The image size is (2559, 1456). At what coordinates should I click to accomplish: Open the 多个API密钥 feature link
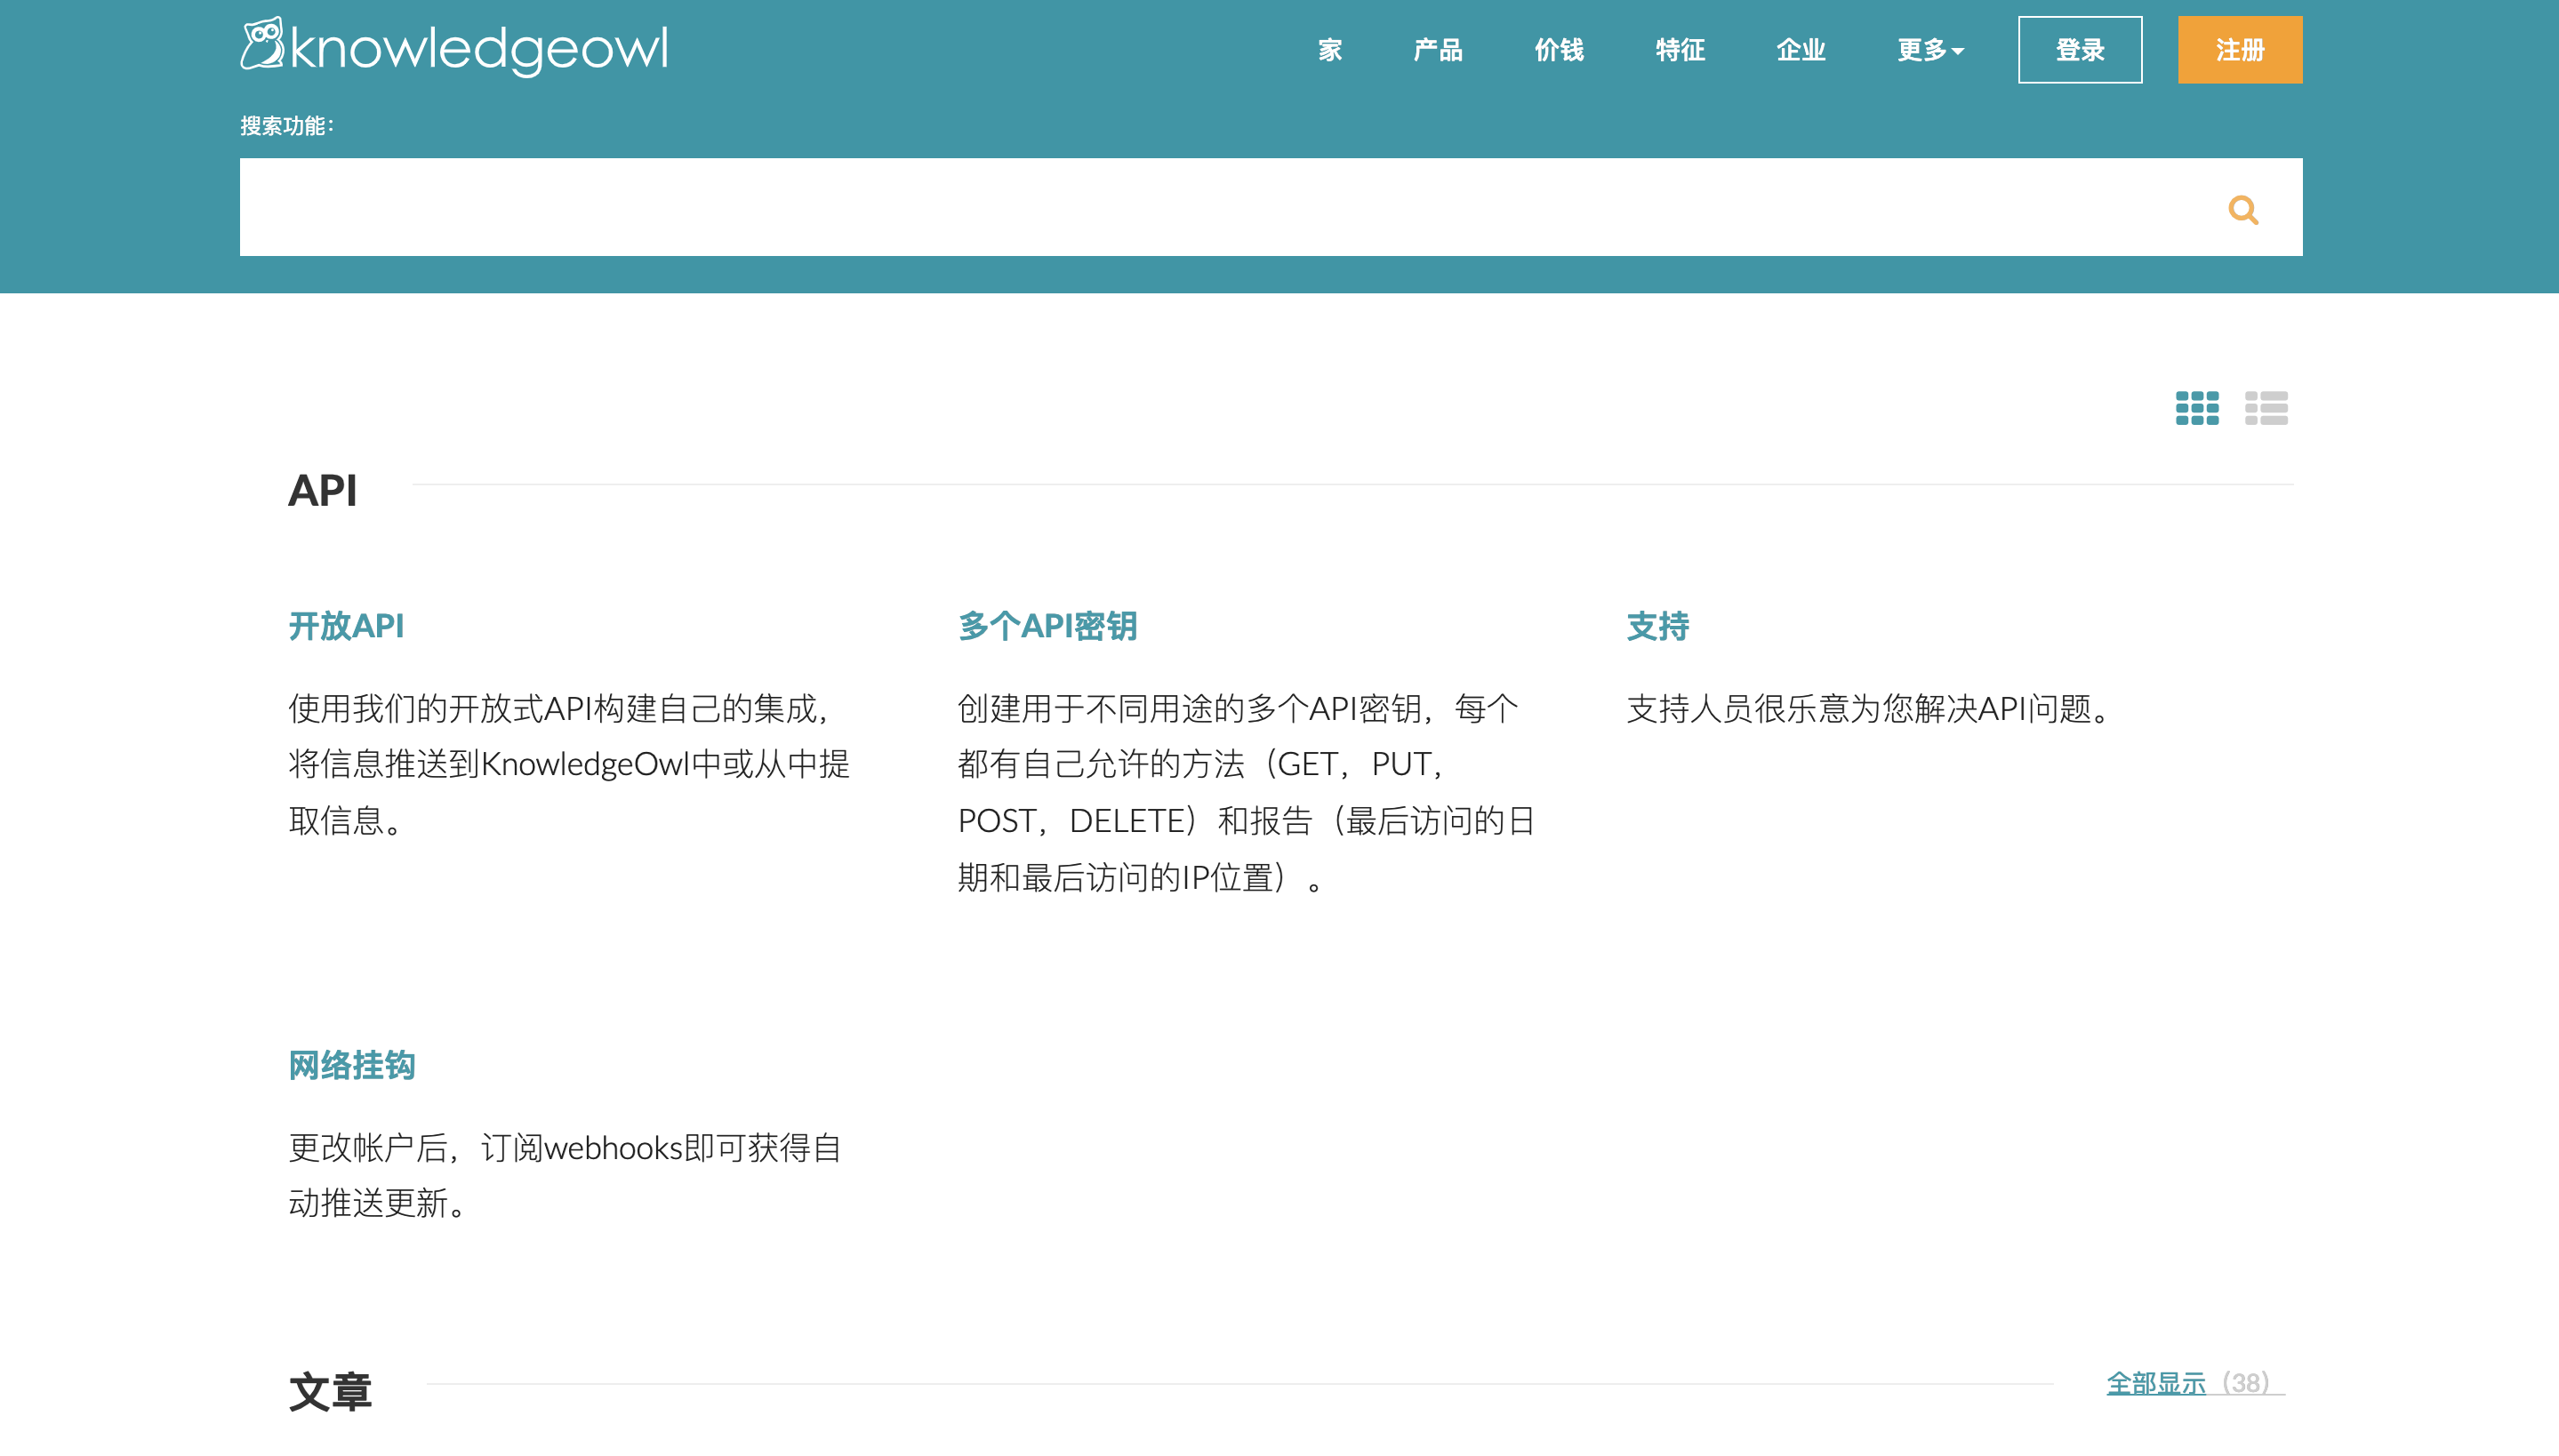[1047, 626]
